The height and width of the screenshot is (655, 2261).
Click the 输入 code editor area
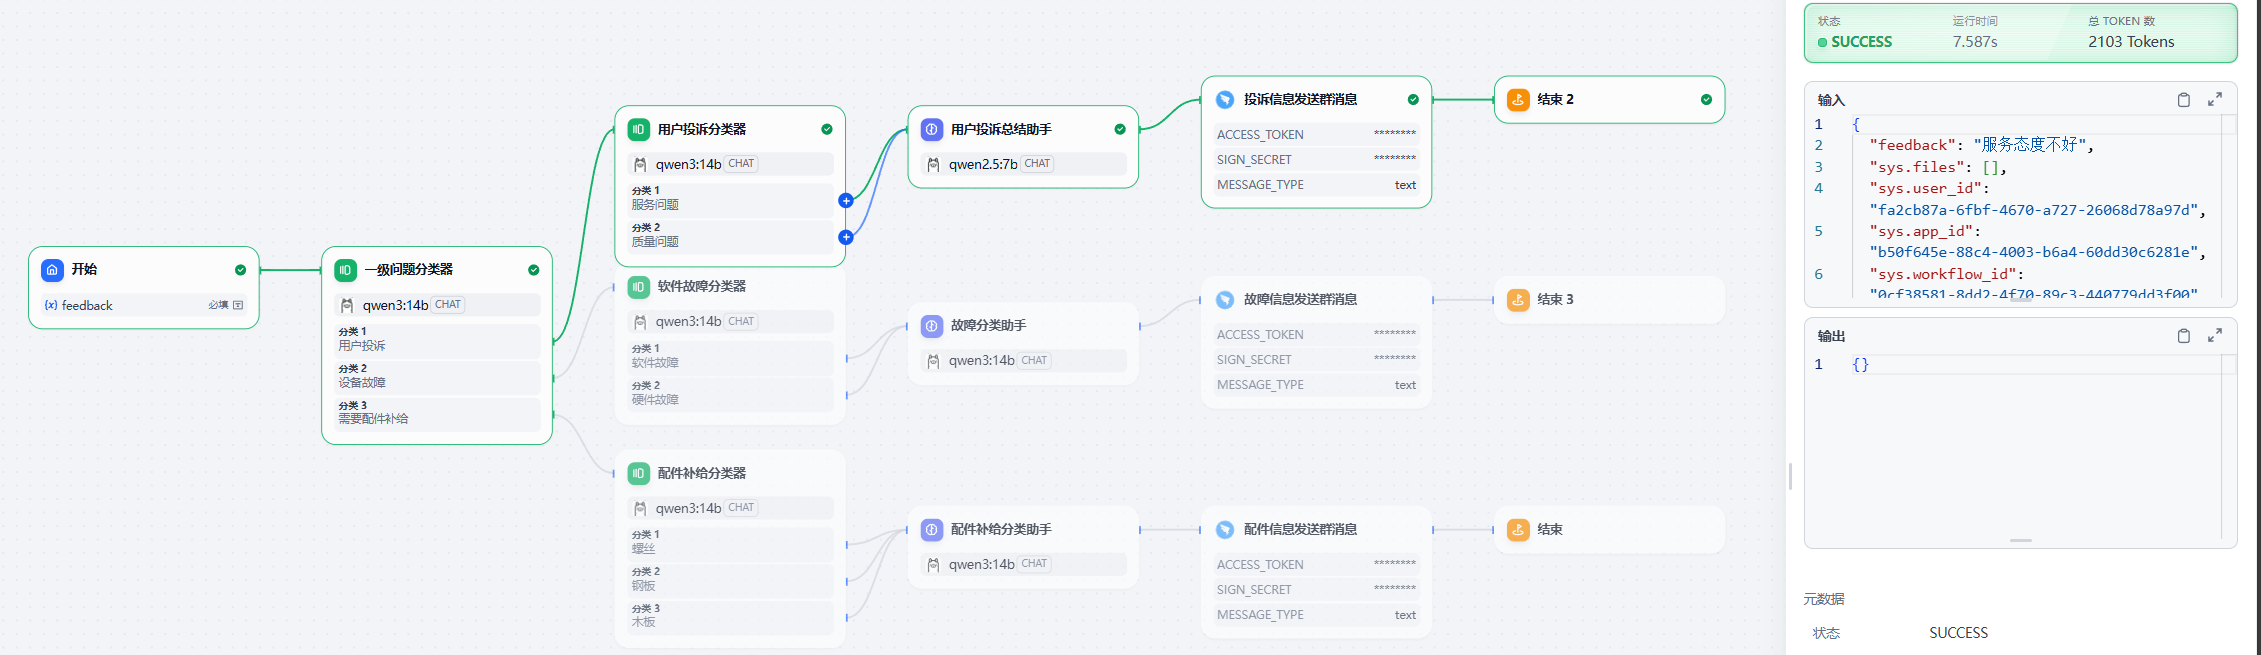point(2020,208)
